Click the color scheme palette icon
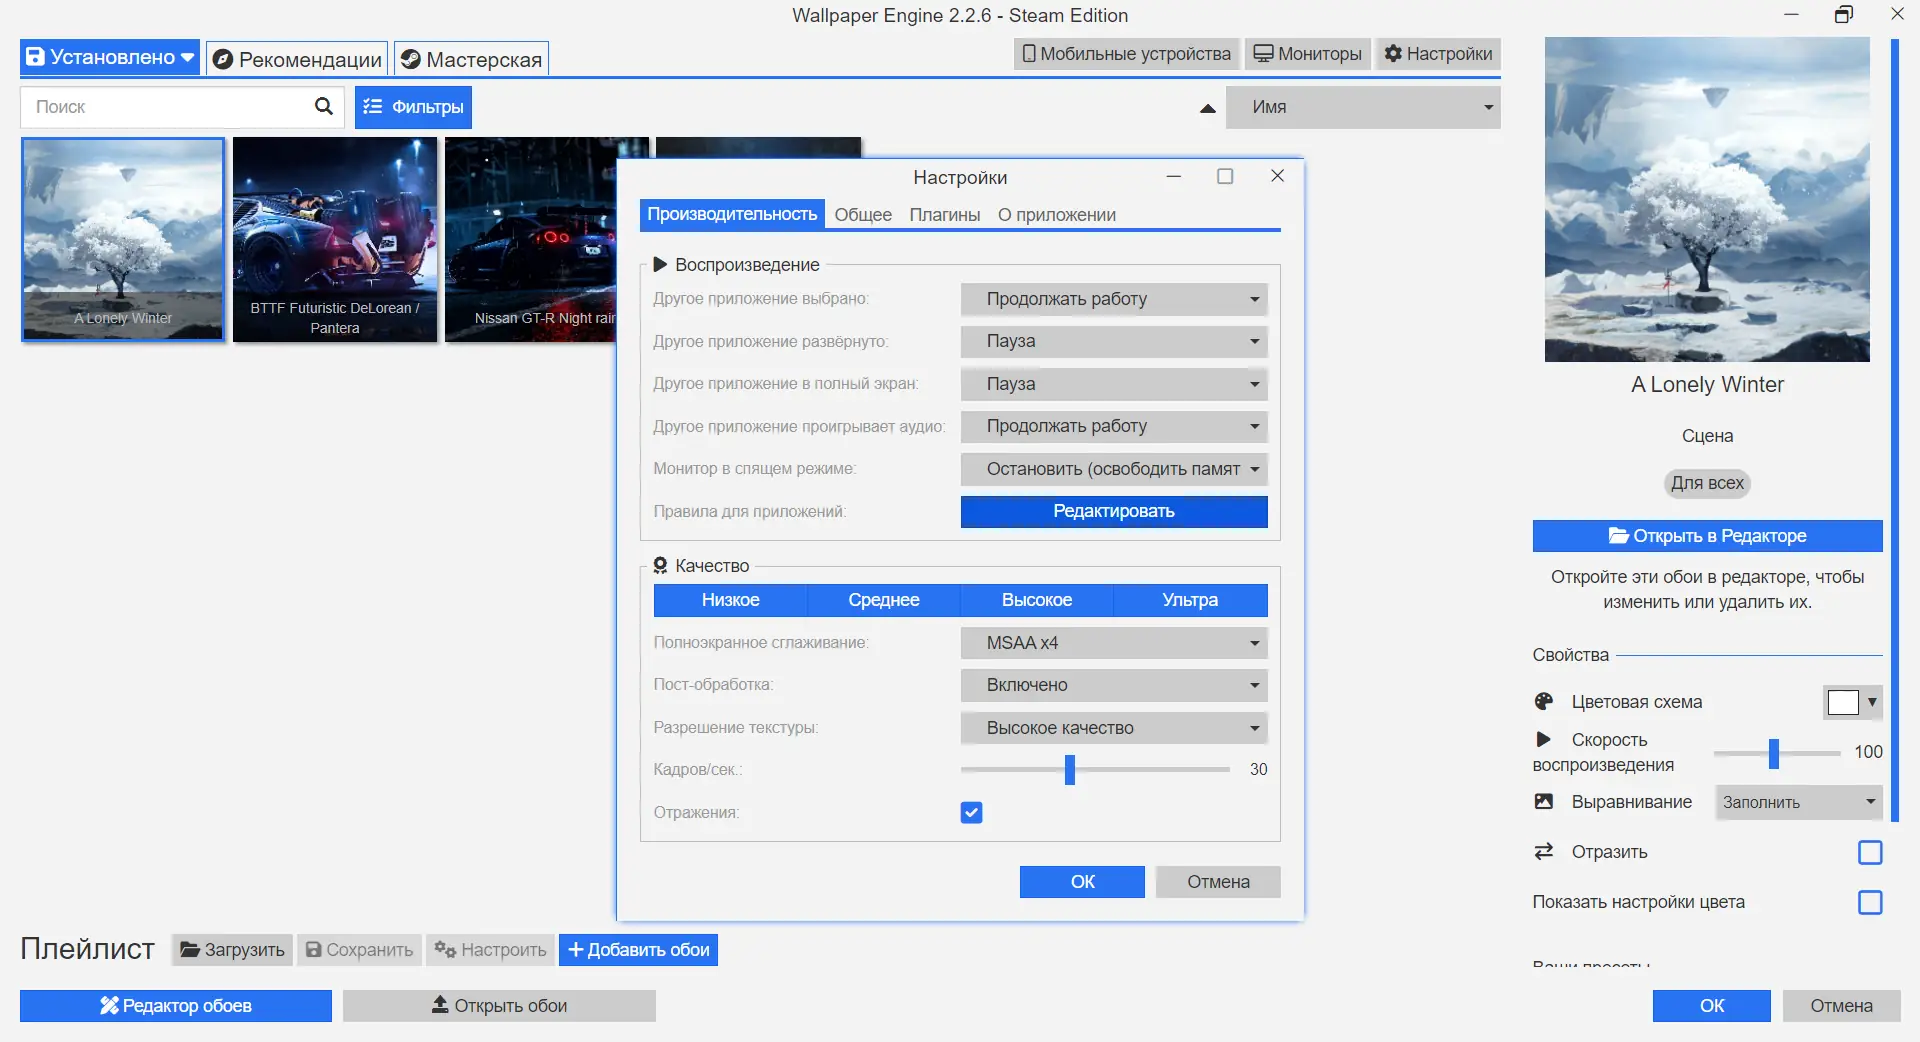 coord(1544,701)
